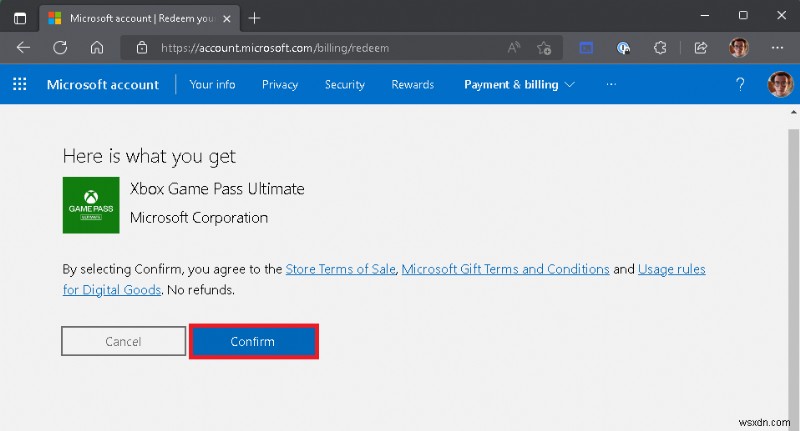Cancel the code redemption

click(x=123, y=341)
